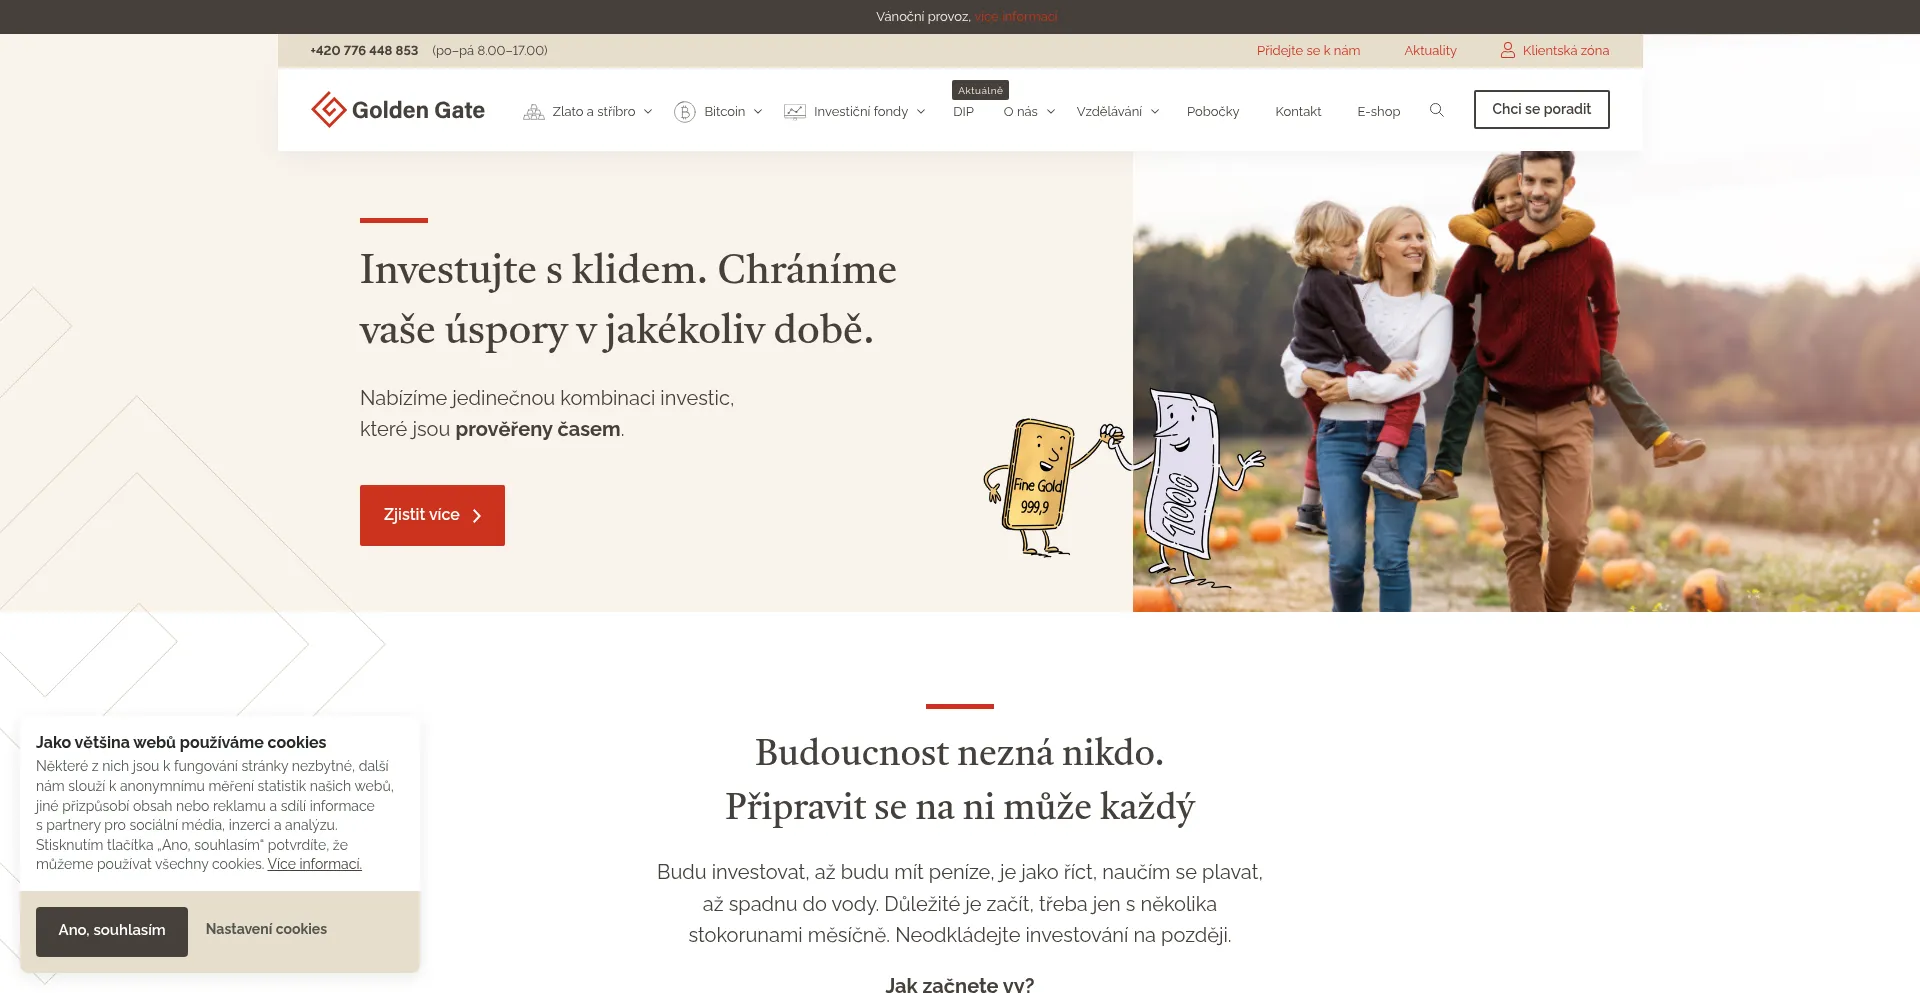Click the family photo in hero banner
Viewport: 1920px width, 993px height.
[1526, 381]
